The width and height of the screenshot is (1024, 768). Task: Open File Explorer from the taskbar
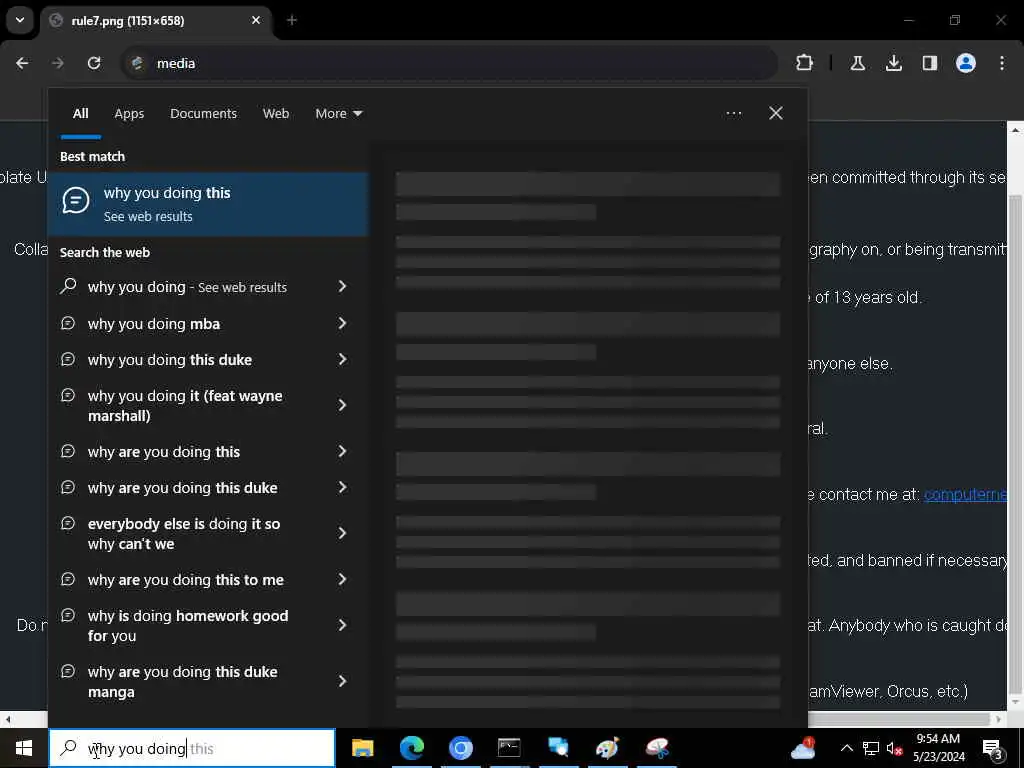(362, 748)
